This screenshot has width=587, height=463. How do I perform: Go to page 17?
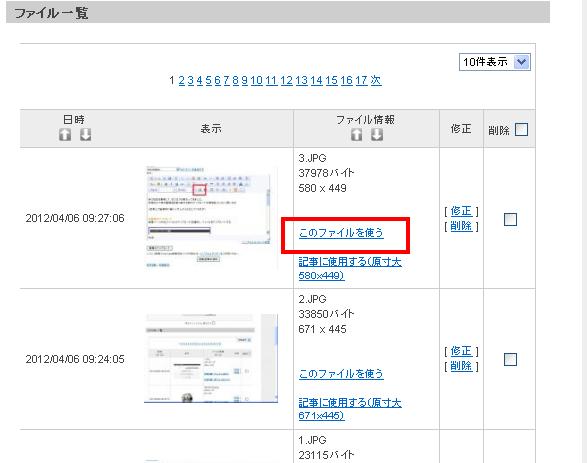pos(361,80)
